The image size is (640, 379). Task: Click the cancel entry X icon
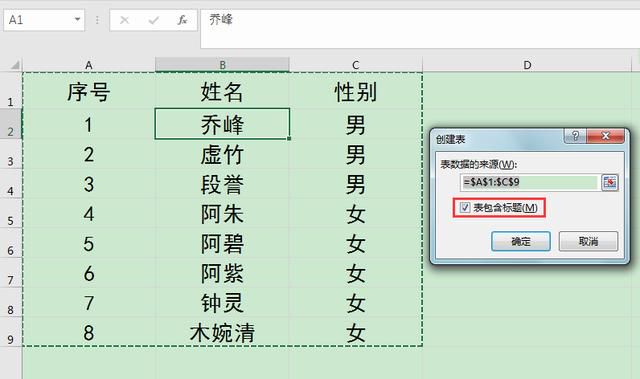tap(124, 20)
